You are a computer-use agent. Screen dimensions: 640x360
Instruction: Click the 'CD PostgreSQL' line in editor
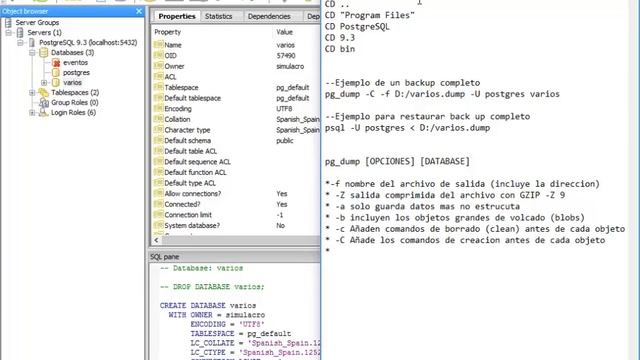[357, 27]
